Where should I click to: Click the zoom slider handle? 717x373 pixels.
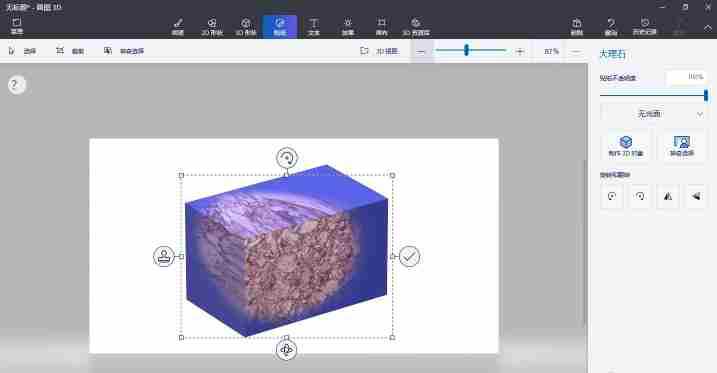pos(466,50)
